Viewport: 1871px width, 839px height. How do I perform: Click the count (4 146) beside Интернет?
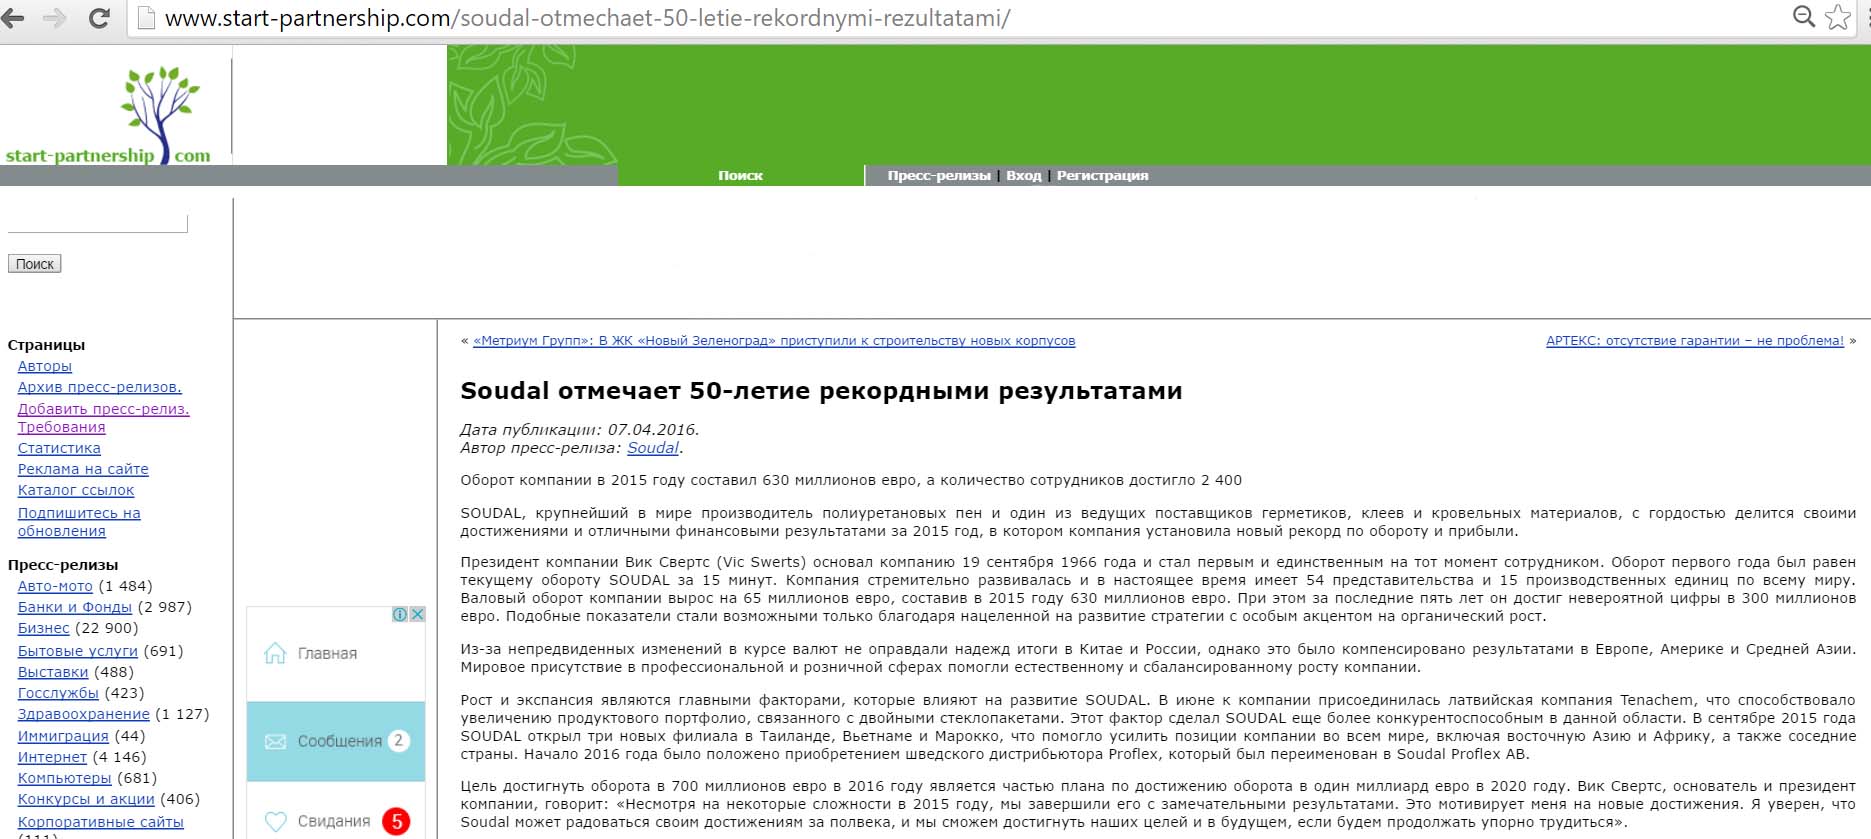point(119,757)
